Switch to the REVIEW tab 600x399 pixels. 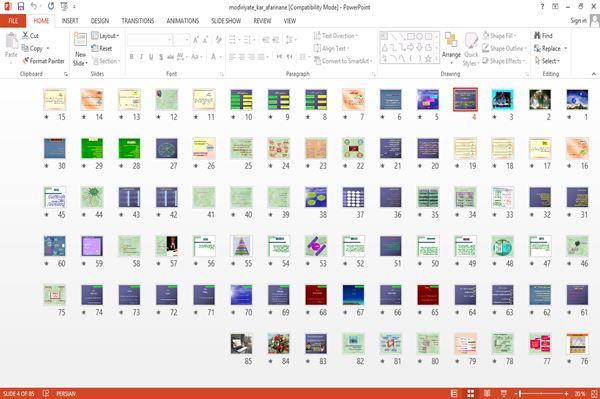tap(262, 21)
